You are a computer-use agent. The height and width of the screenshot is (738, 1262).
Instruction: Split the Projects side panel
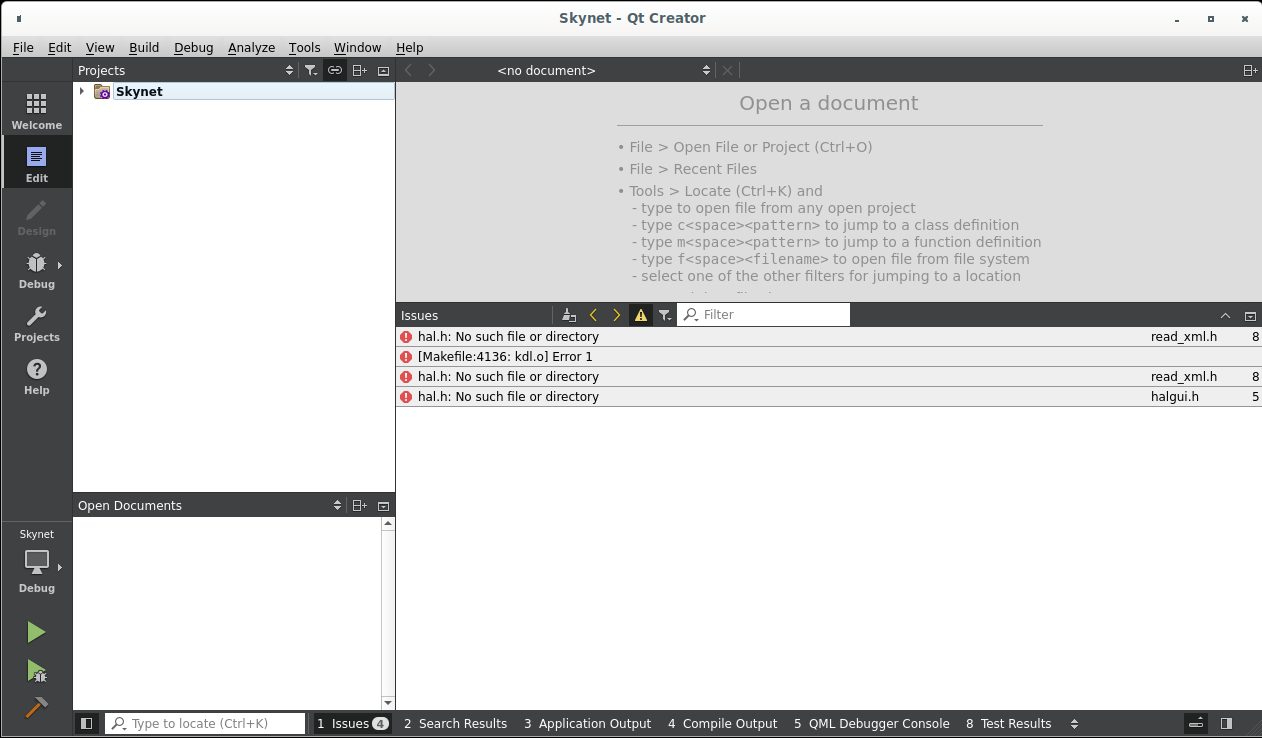coord(360,70)
